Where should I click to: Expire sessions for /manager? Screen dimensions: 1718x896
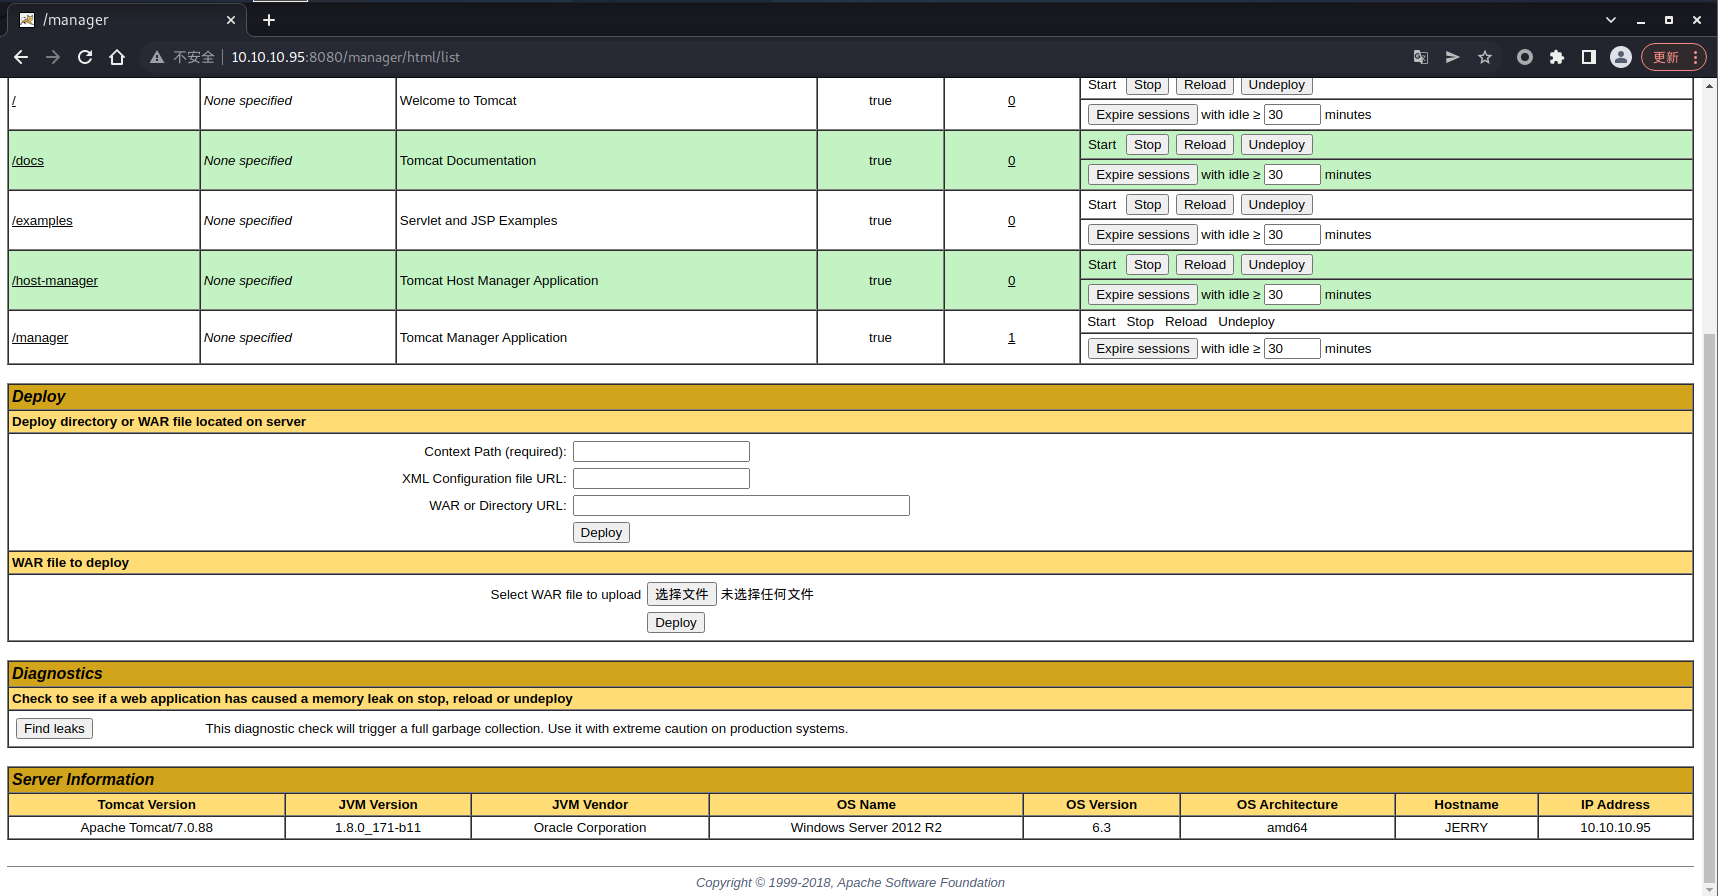pyautogui.click(x=1142, y=349)
